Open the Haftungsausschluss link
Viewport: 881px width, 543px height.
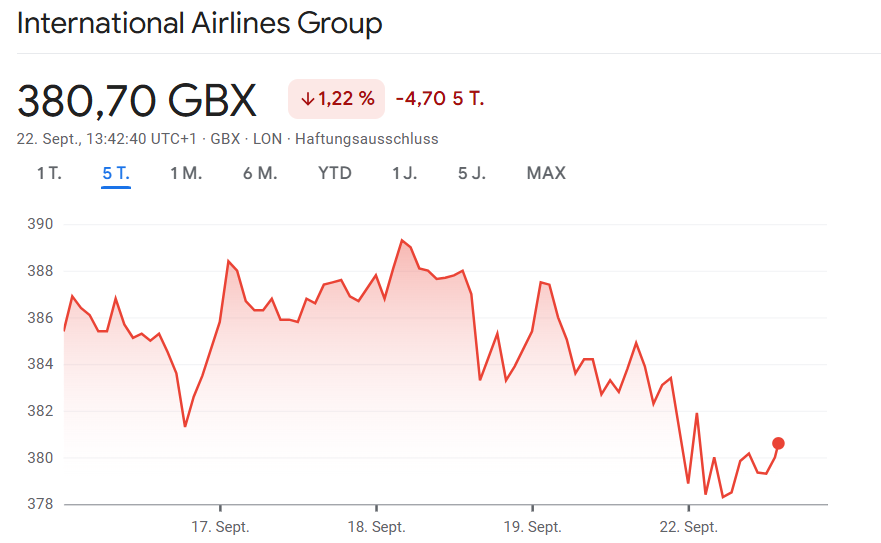click(x=367, y=139)
